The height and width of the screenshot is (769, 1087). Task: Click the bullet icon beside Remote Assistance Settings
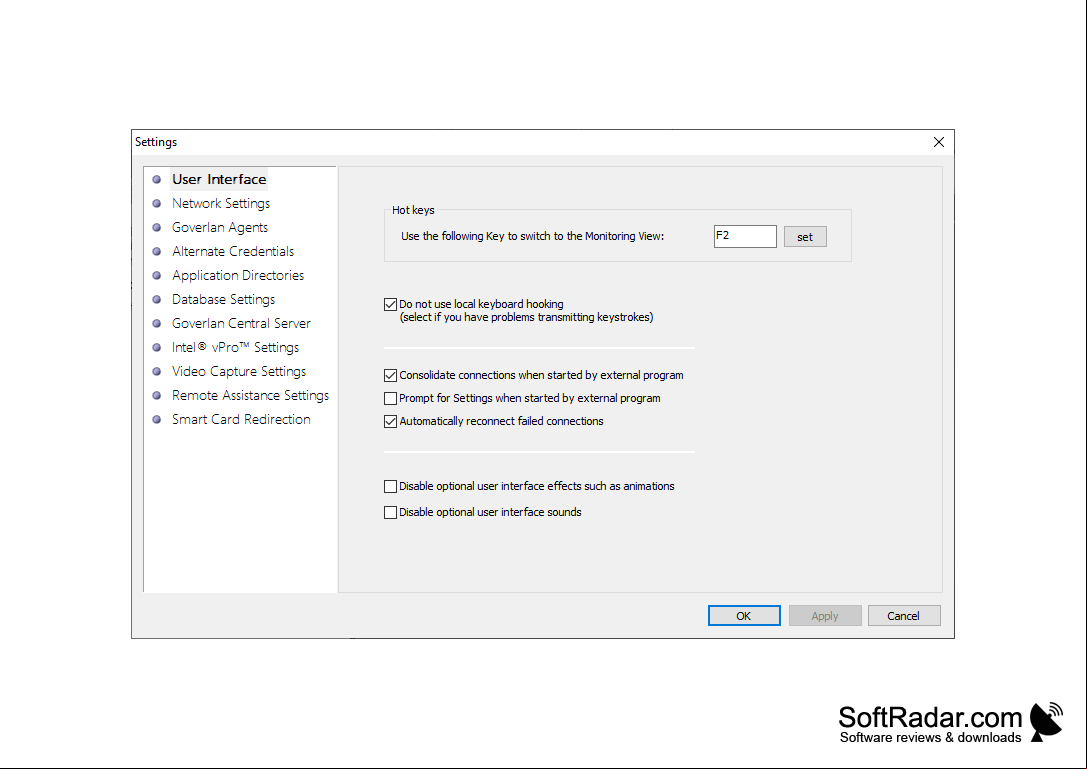tap(157, 395)
